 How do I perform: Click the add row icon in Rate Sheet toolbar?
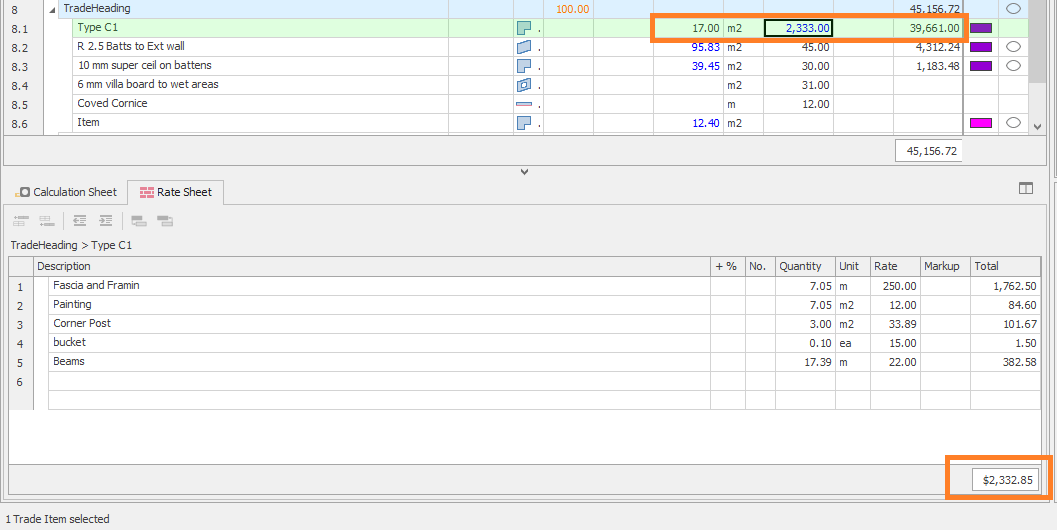[x=20, y=221]
